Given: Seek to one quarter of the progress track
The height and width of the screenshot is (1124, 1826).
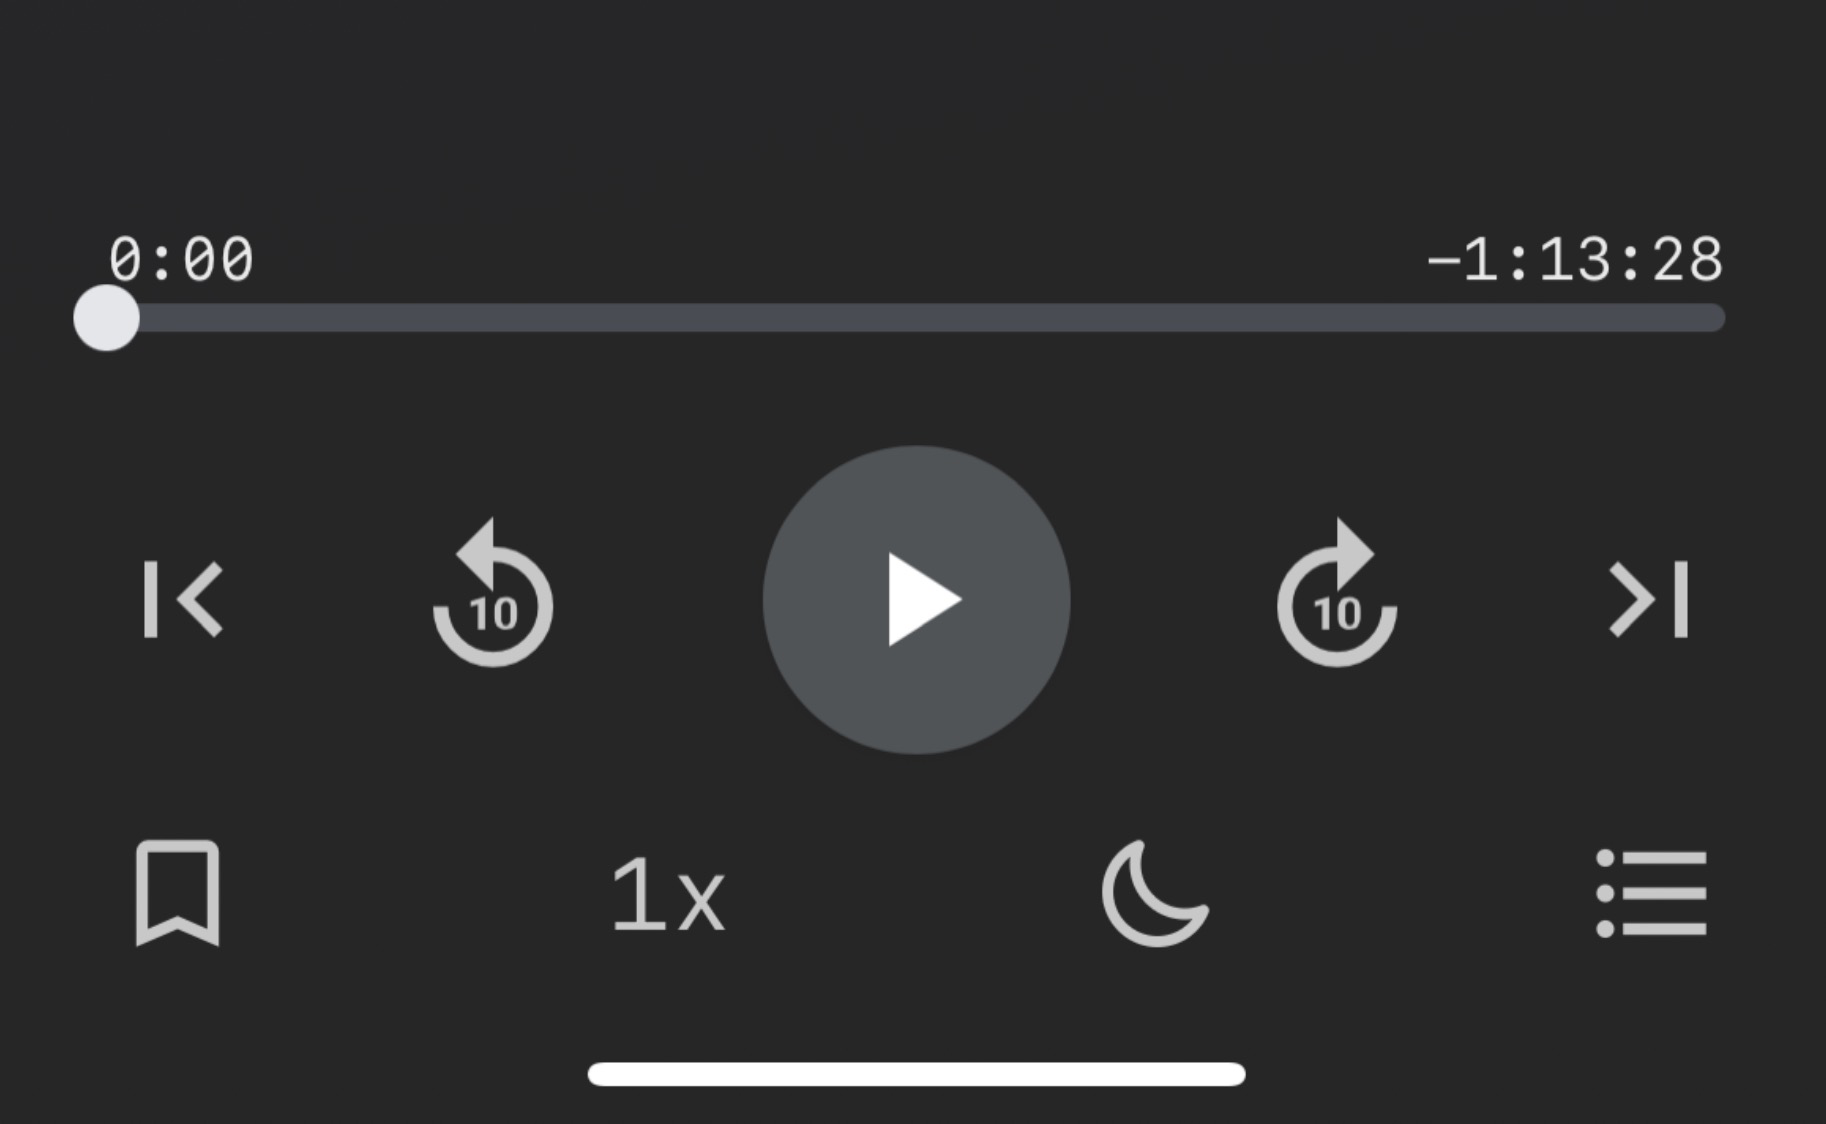Looking at the screenshot, I should pyautogui.click(x=511, y=318).
